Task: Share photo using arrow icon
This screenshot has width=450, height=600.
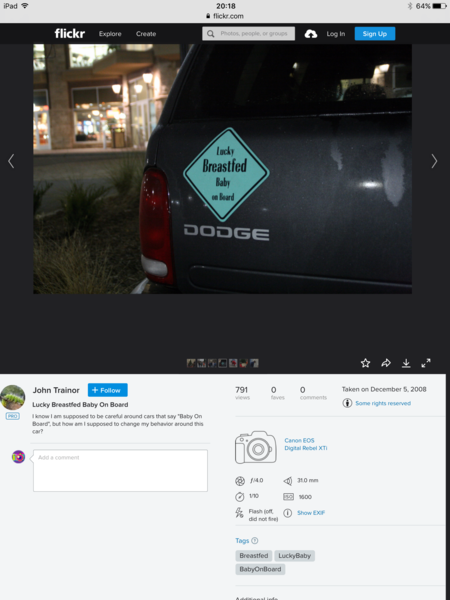Action: (386, 363)
